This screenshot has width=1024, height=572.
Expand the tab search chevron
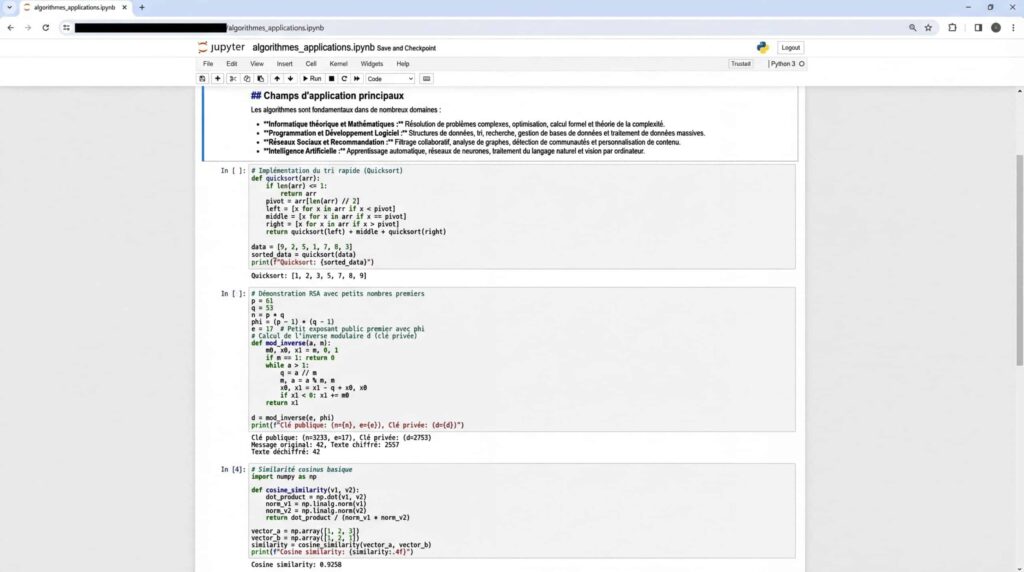[x=9, y=8]
